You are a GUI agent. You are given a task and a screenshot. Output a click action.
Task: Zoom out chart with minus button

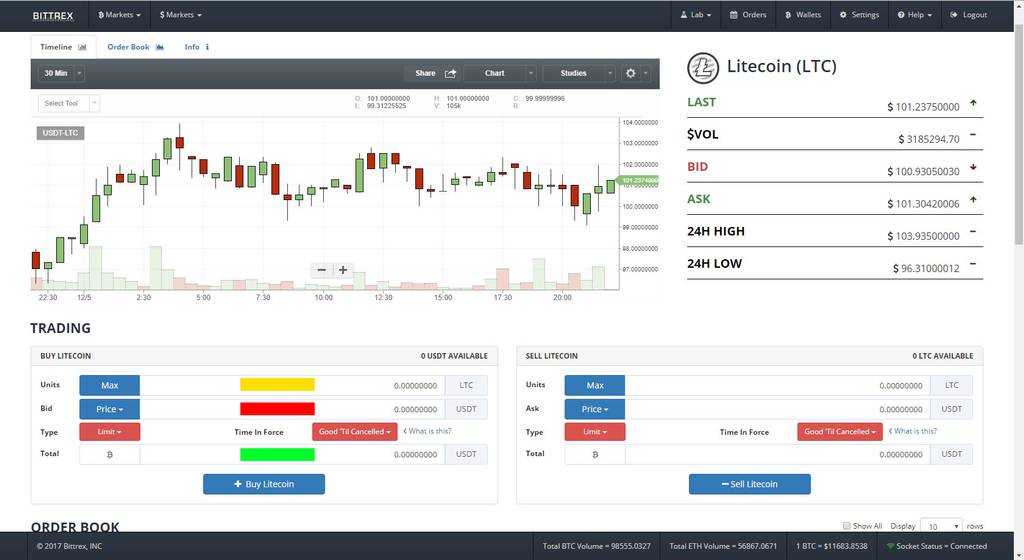pos(321,270)
